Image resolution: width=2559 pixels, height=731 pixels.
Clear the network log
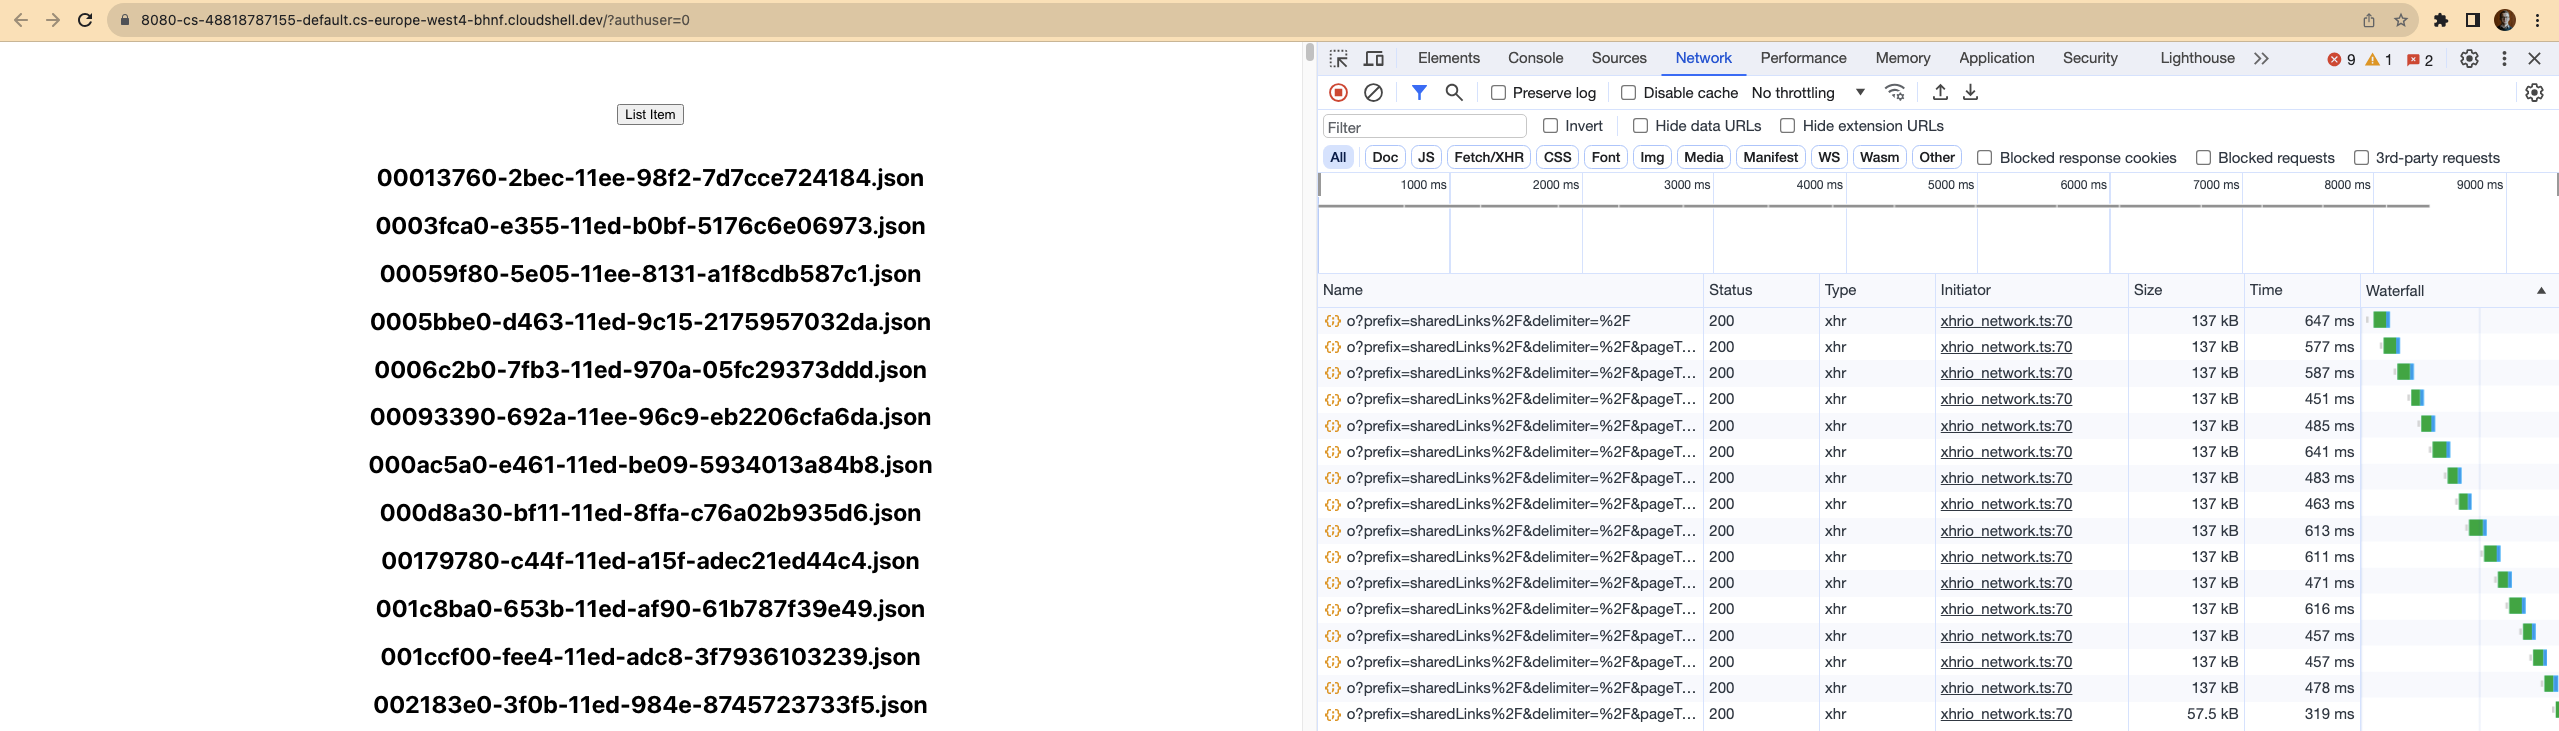pos(1373,92)
